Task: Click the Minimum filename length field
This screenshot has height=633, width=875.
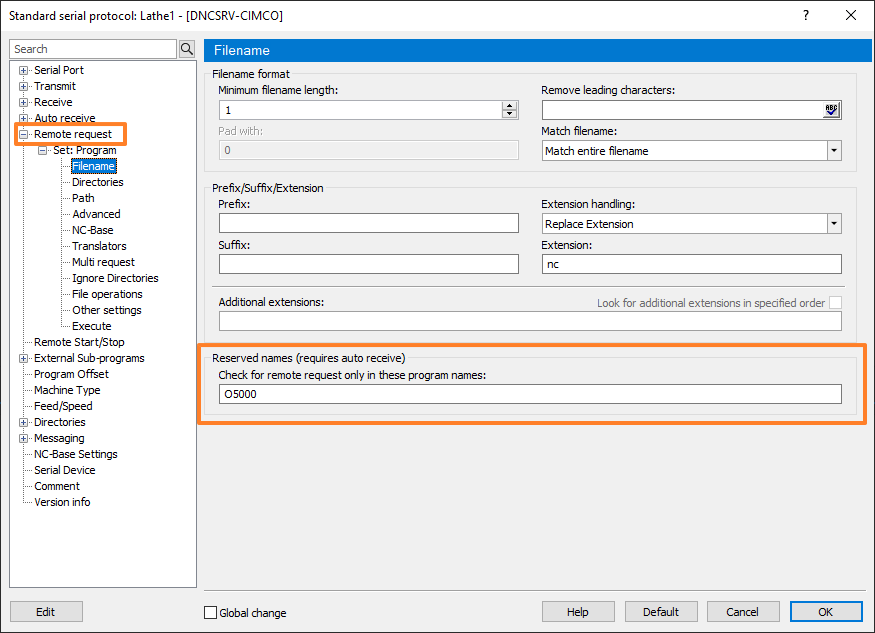Action: tap(360, 110)
